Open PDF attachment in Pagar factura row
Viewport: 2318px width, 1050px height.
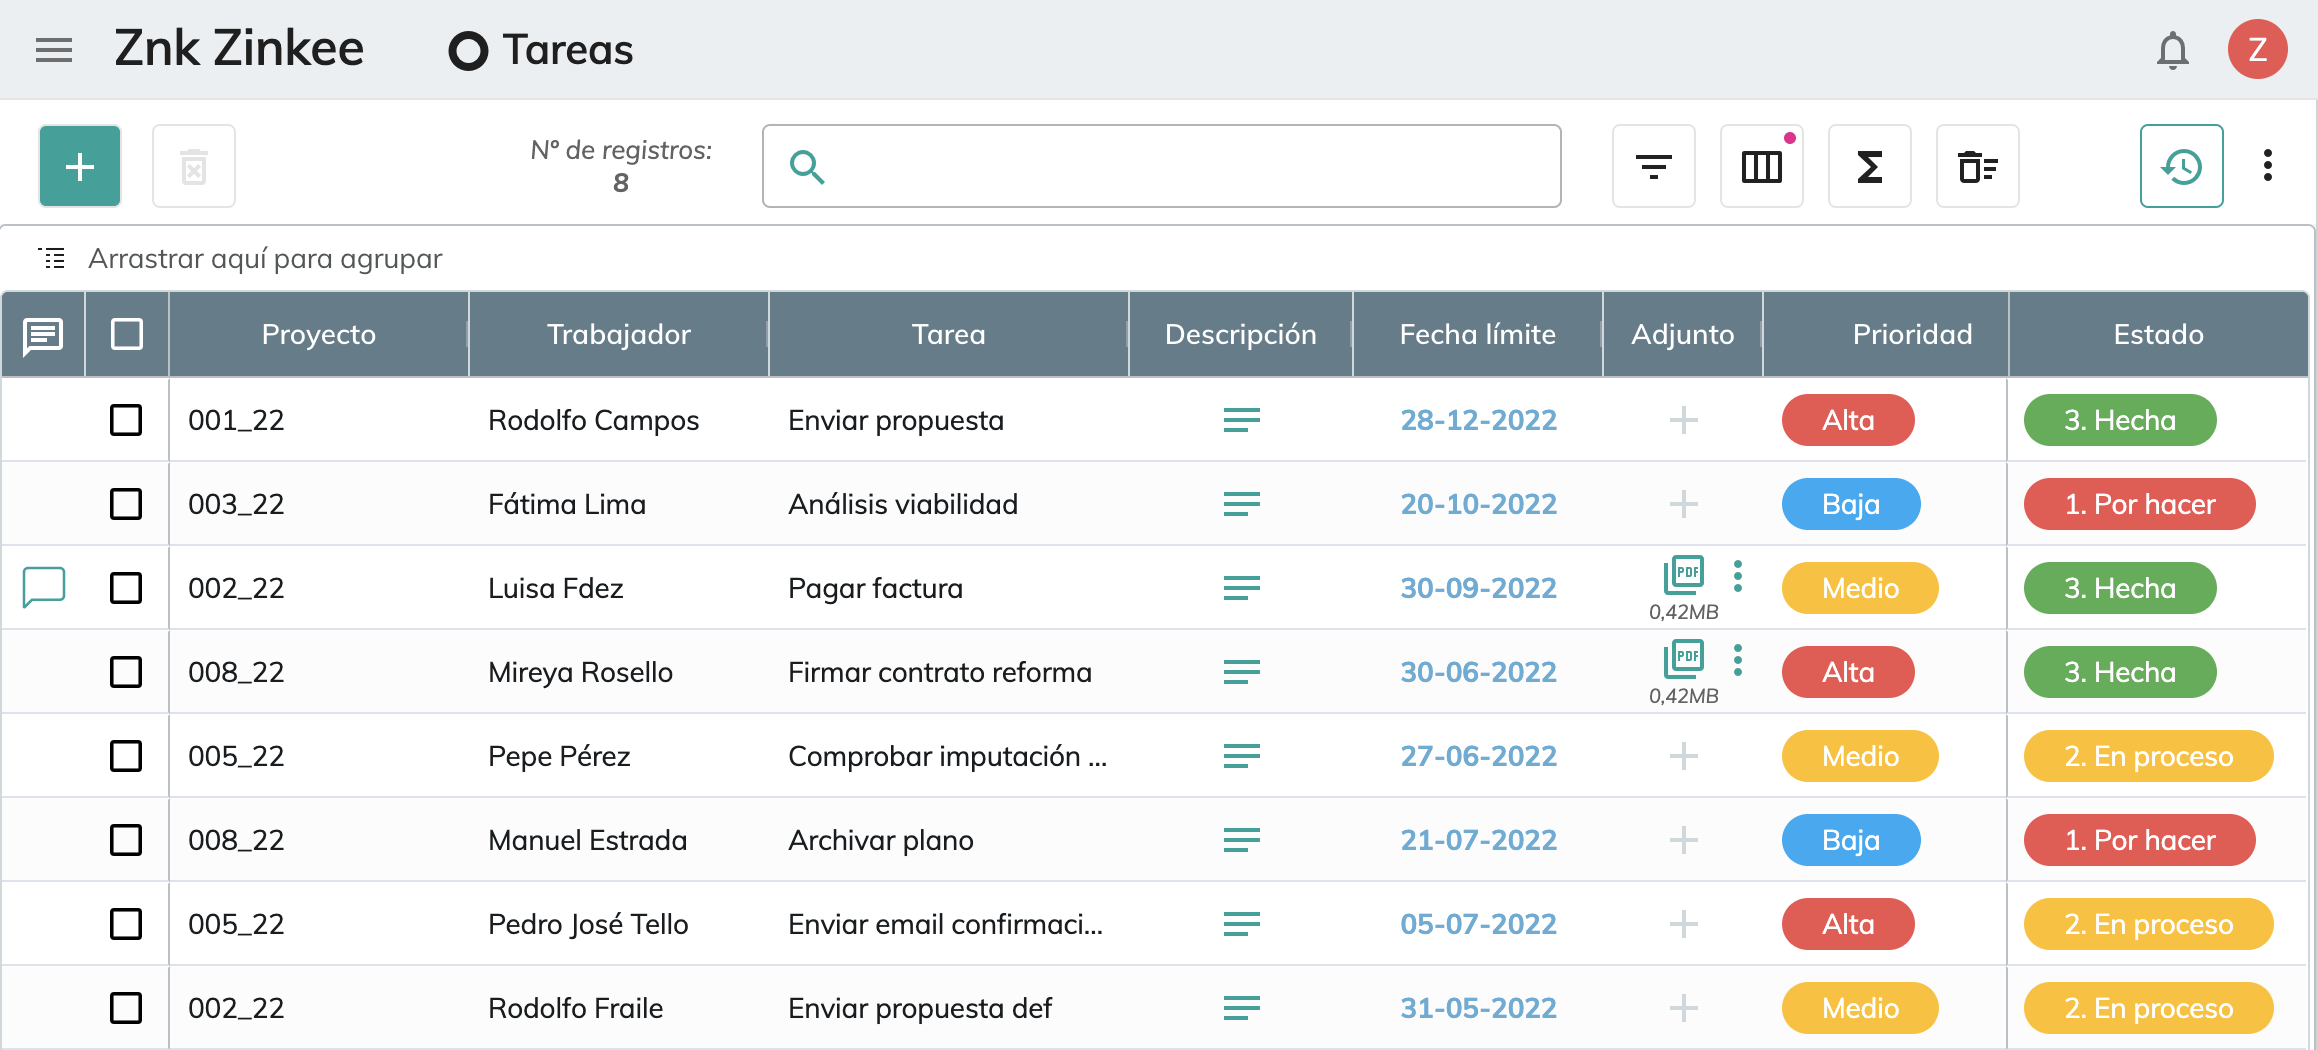pyautogui.click(x=1684, y=575)
